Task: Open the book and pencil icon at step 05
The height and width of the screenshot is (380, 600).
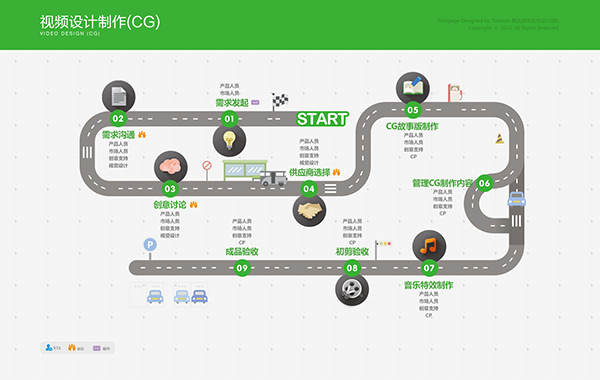Action: coord(412,88)
